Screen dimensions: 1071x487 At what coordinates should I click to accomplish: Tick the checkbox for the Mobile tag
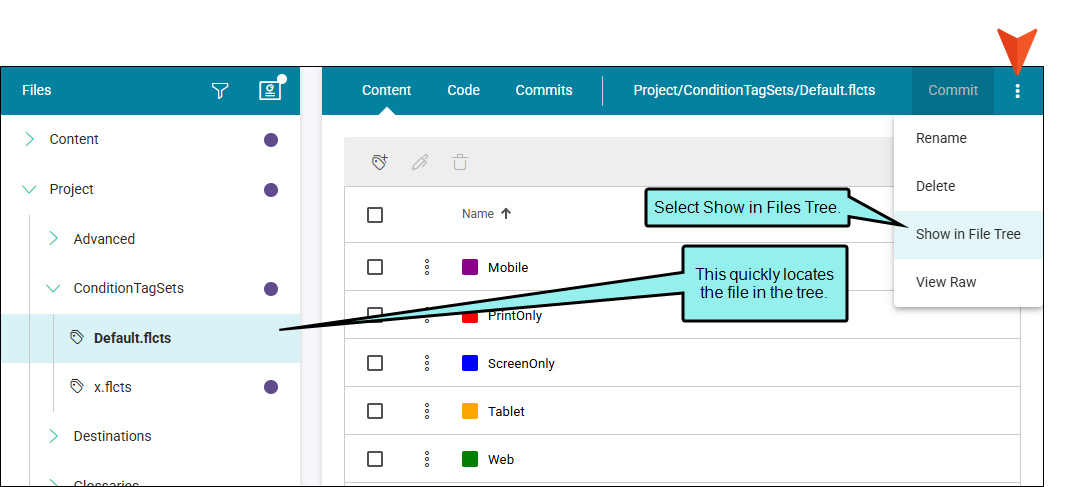pyautogui.click(x=375, y=267)
